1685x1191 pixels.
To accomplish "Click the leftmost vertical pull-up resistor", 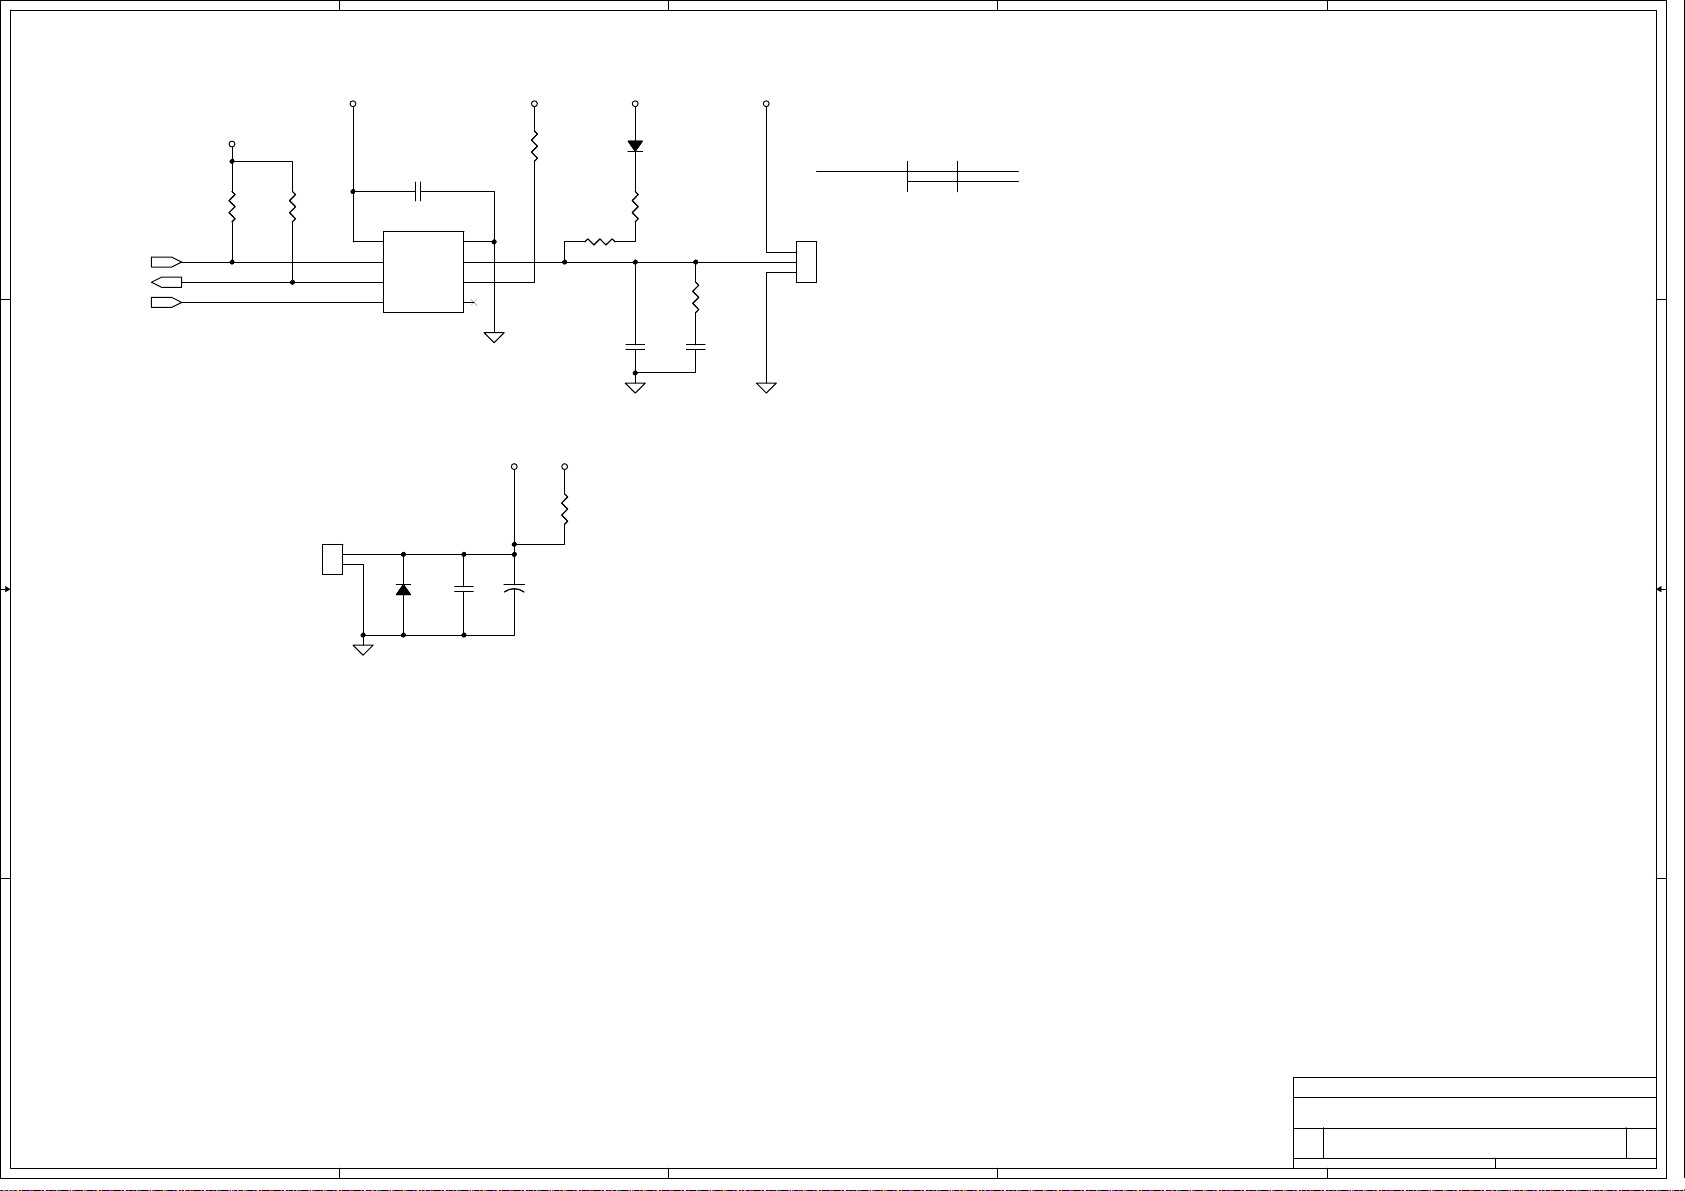I will point(232,207).
